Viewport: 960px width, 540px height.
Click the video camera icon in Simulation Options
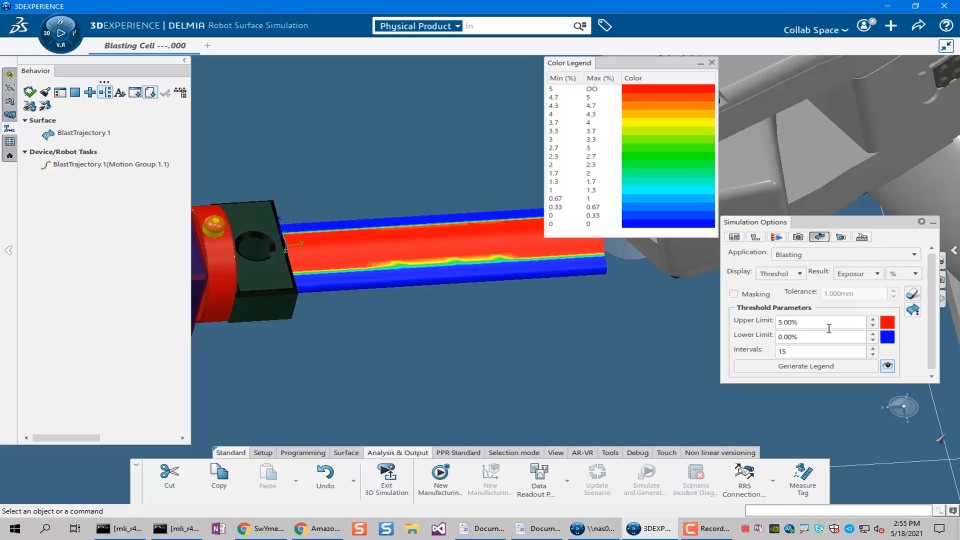[x=841, y=237]
